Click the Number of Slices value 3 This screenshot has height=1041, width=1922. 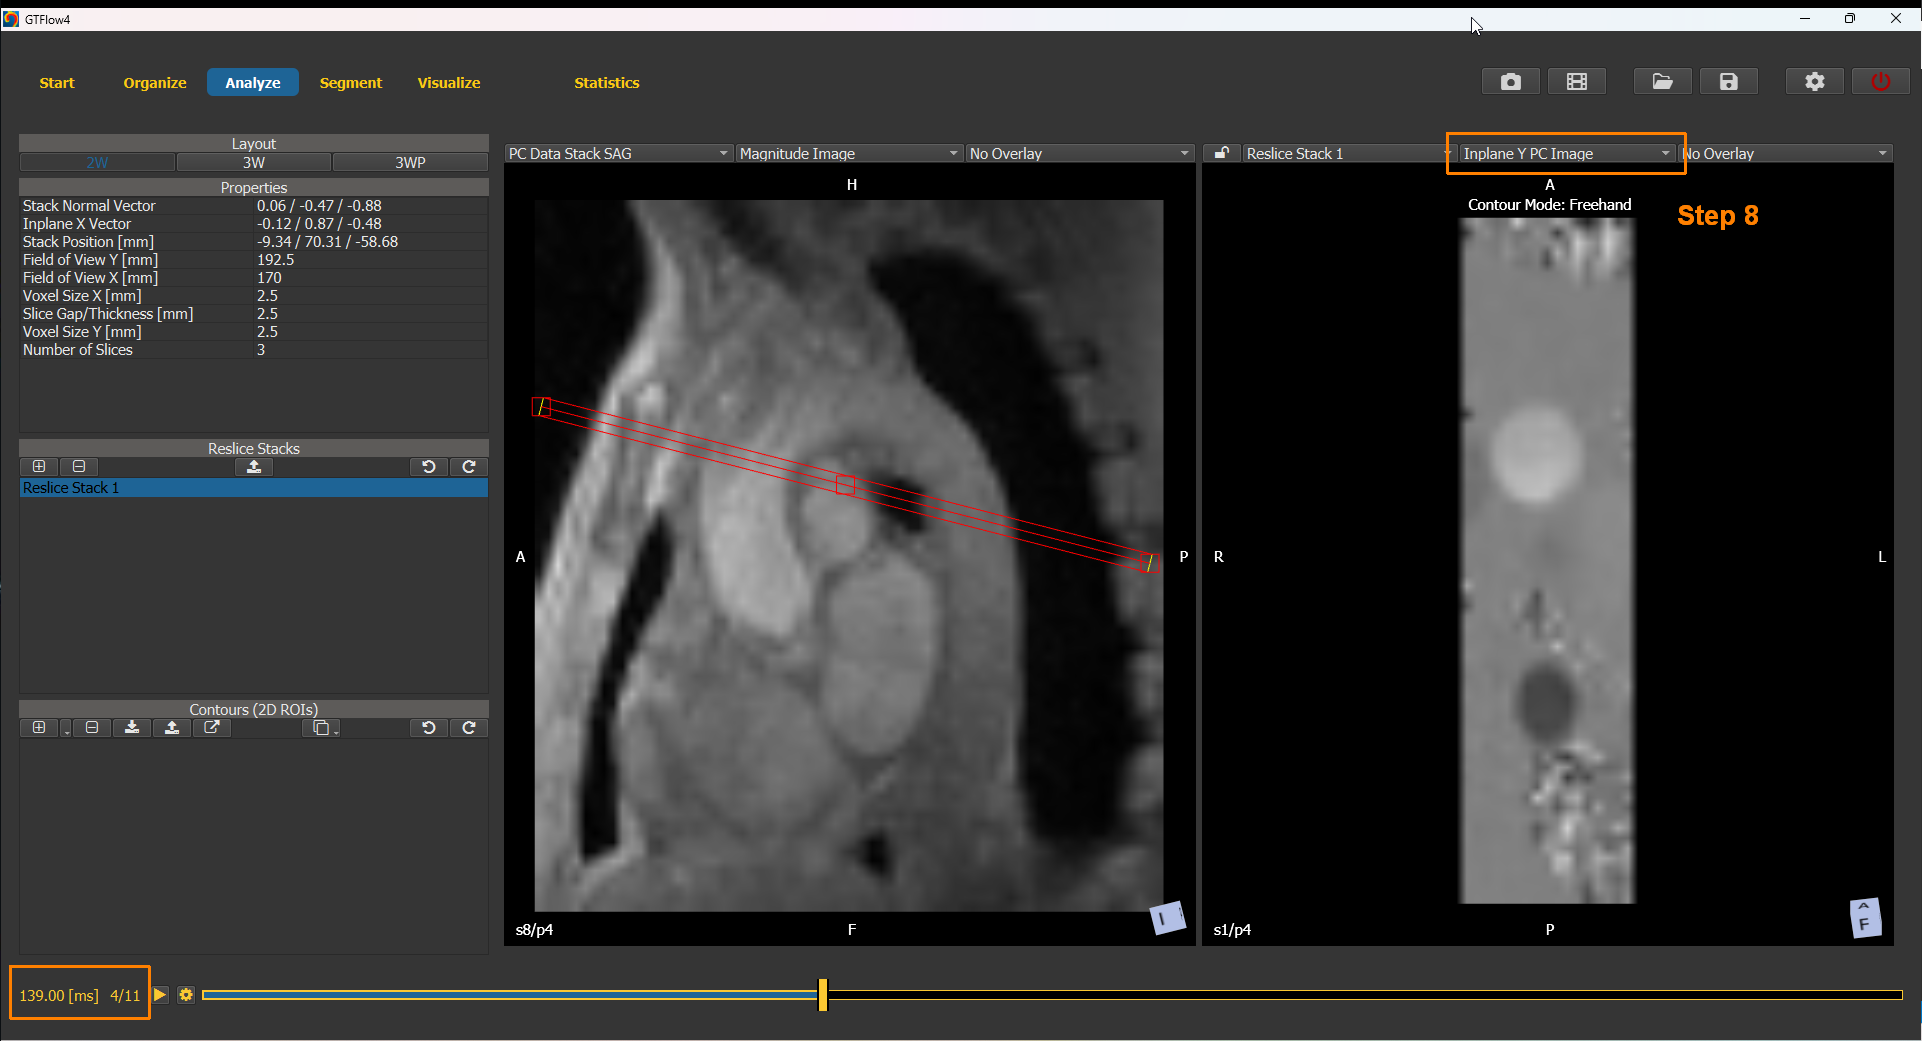[261, 350]
